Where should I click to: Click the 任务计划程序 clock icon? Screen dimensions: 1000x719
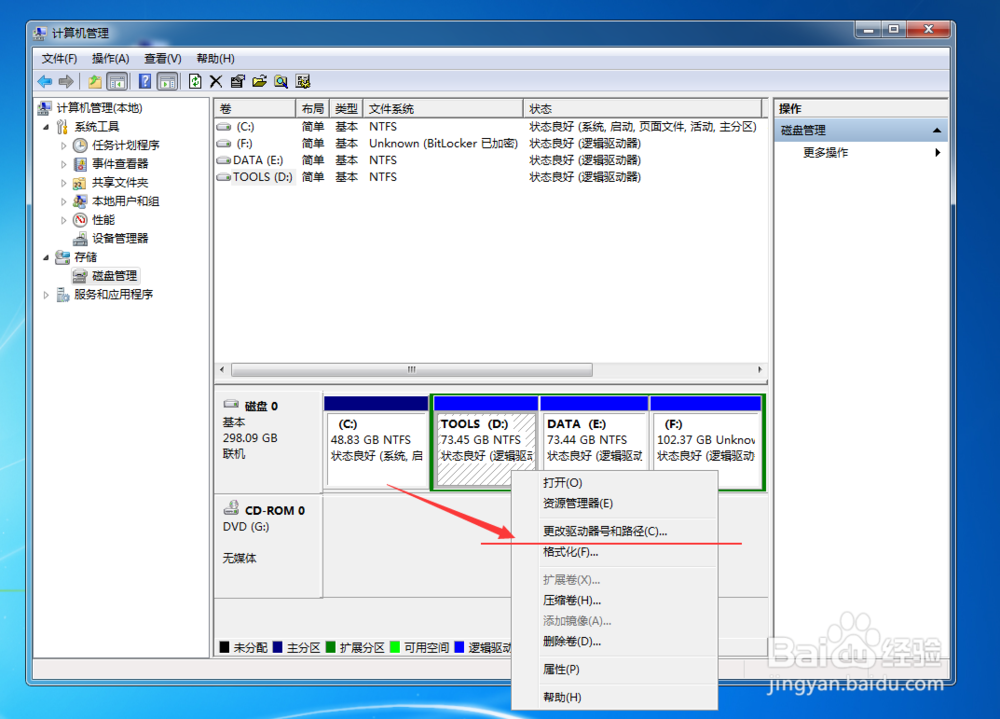click(x=80, y=145)
